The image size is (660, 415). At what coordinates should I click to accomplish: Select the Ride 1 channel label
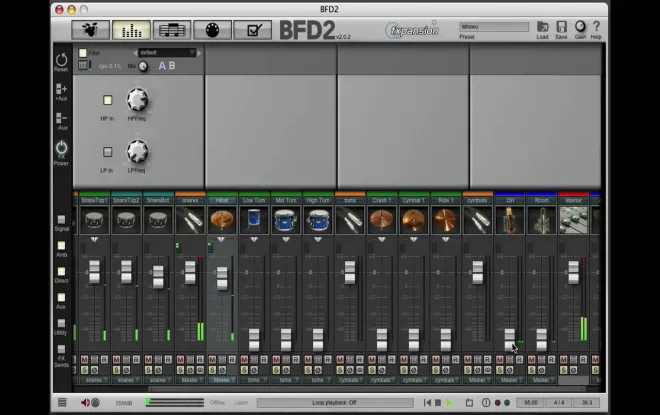(x=445, y=200)
